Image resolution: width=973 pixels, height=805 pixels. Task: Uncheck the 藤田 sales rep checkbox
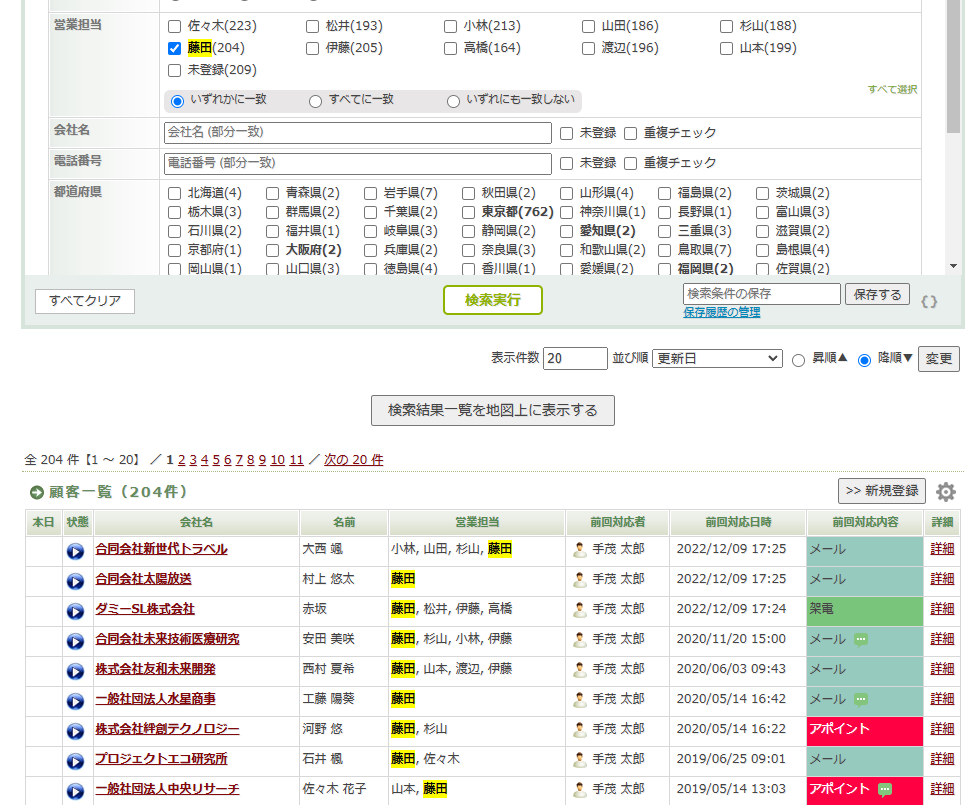click(175, 48)
